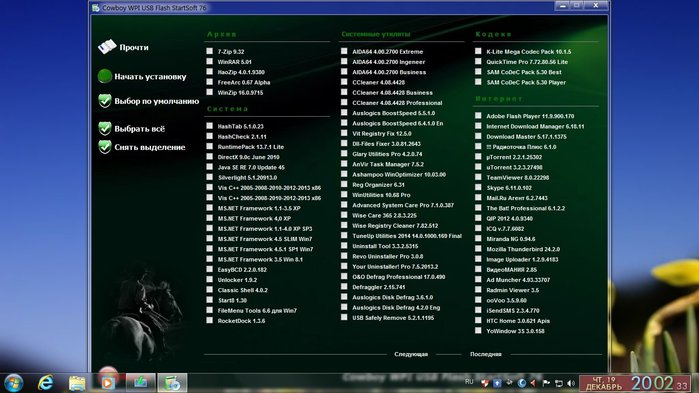Check RocketDock 1.3.6 checkbox

pyautogui.click(x=210, y=320)
